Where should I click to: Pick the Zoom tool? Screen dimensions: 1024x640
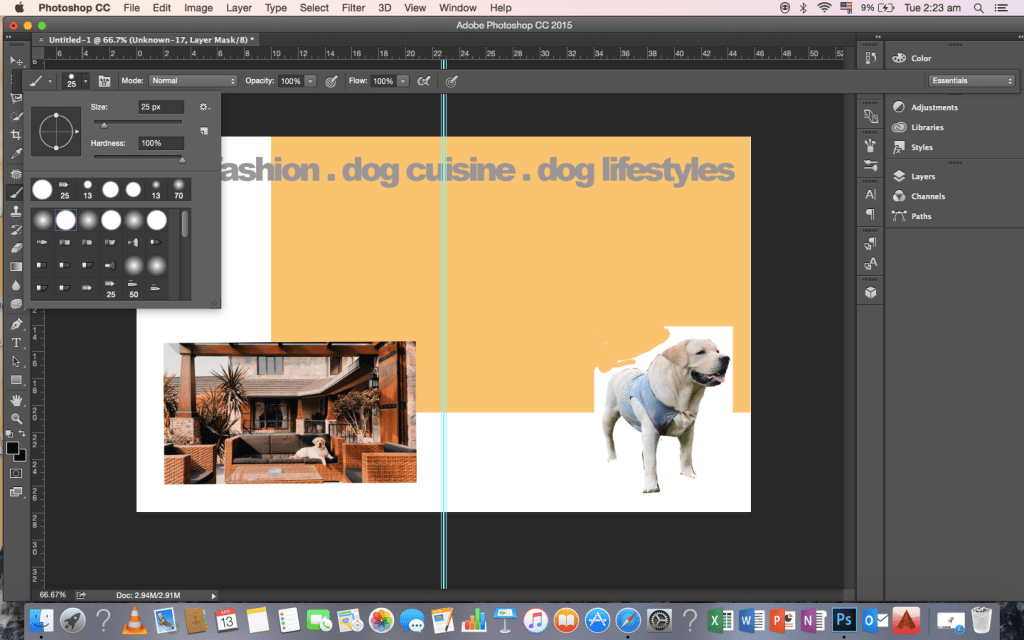(16, 418)
